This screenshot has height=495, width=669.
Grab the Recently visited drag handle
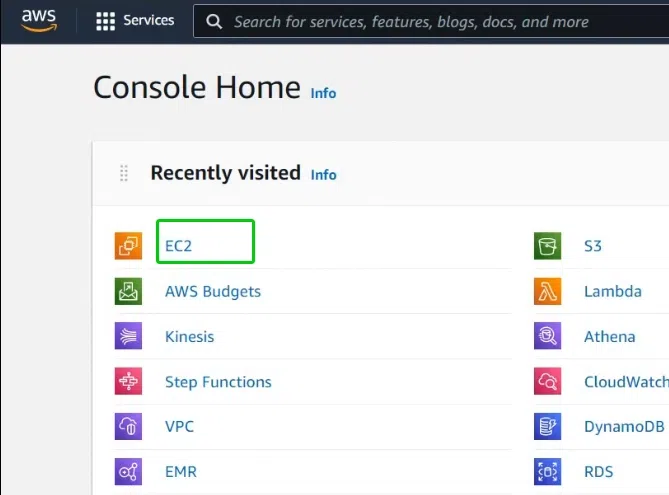coord(124,173)
